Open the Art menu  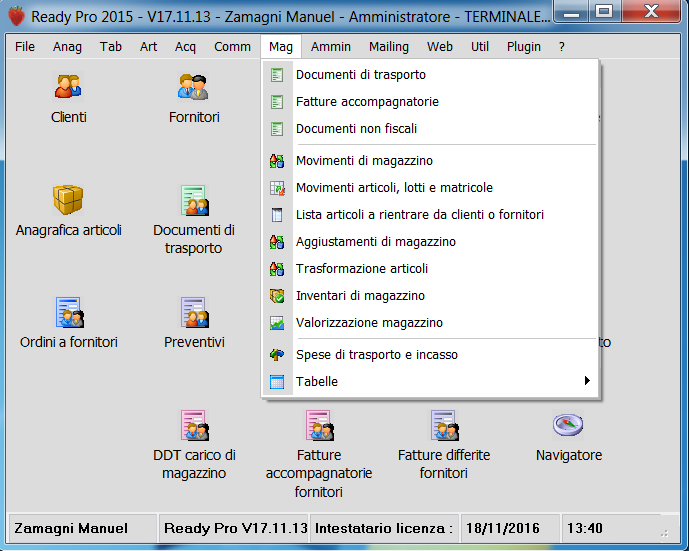pos(149,47)
